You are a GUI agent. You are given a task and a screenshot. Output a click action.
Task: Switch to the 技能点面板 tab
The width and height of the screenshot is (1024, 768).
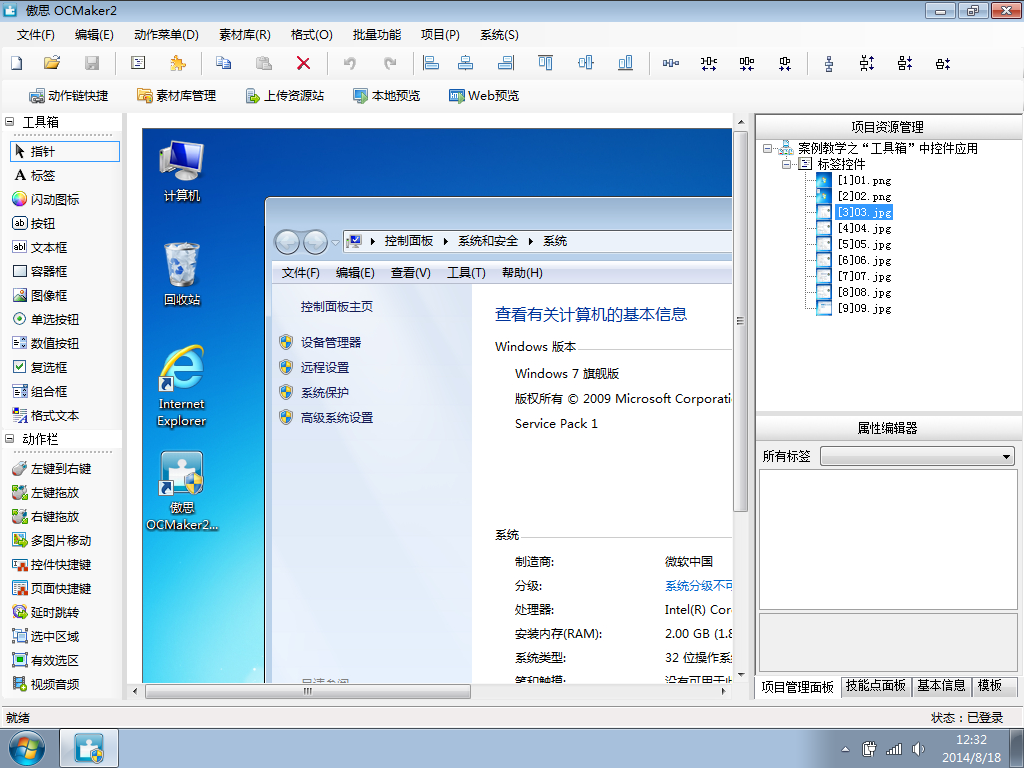876,686
